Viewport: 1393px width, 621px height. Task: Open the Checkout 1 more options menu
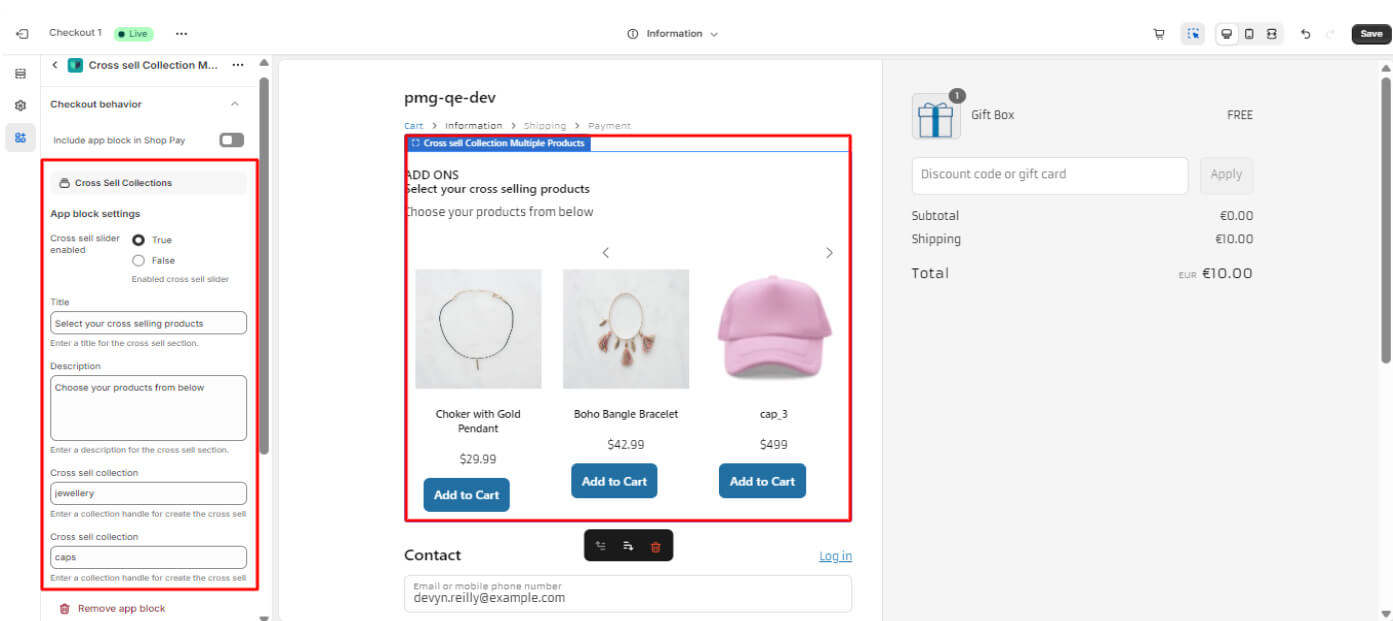[181, 34]
